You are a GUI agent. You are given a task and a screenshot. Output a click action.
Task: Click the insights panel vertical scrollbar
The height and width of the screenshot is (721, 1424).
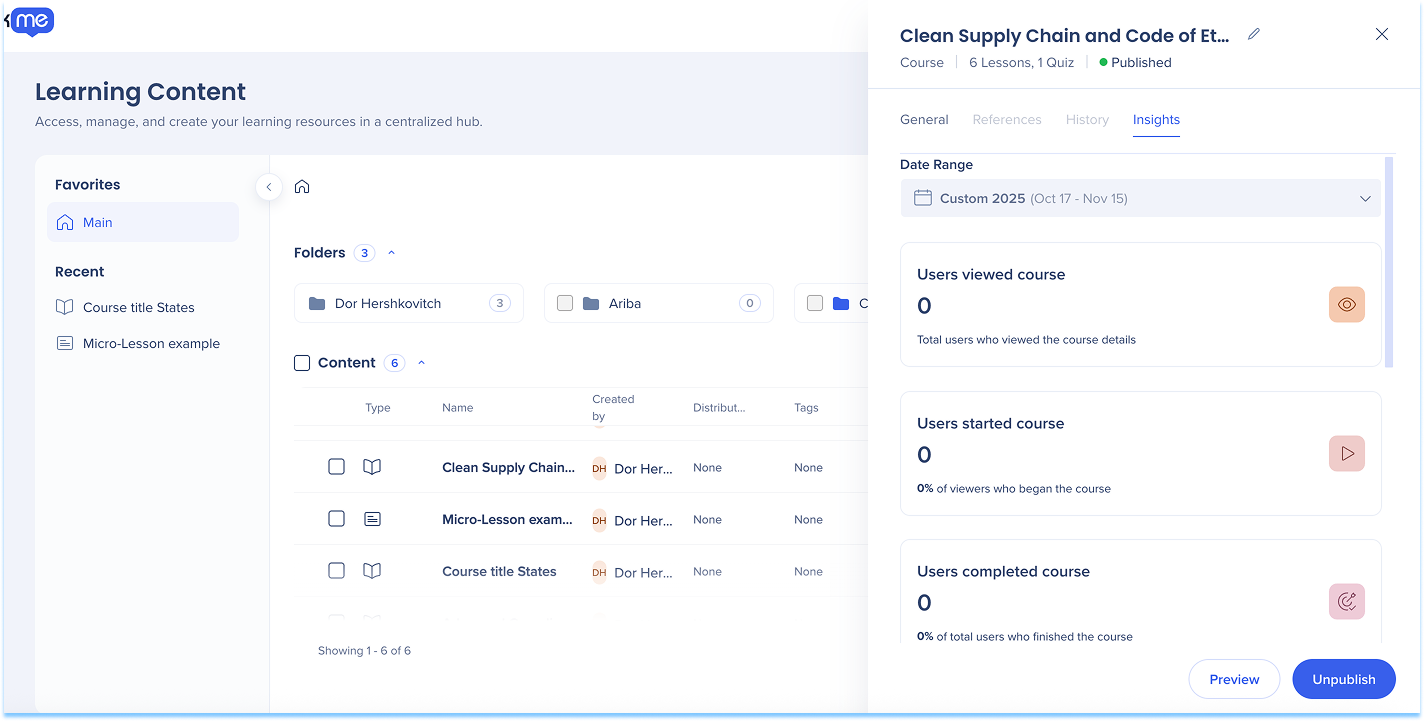coord(1388,260)
